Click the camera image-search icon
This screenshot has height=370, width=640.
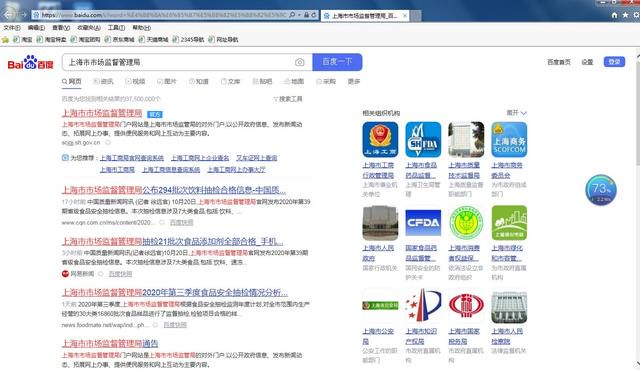point(300,62)
